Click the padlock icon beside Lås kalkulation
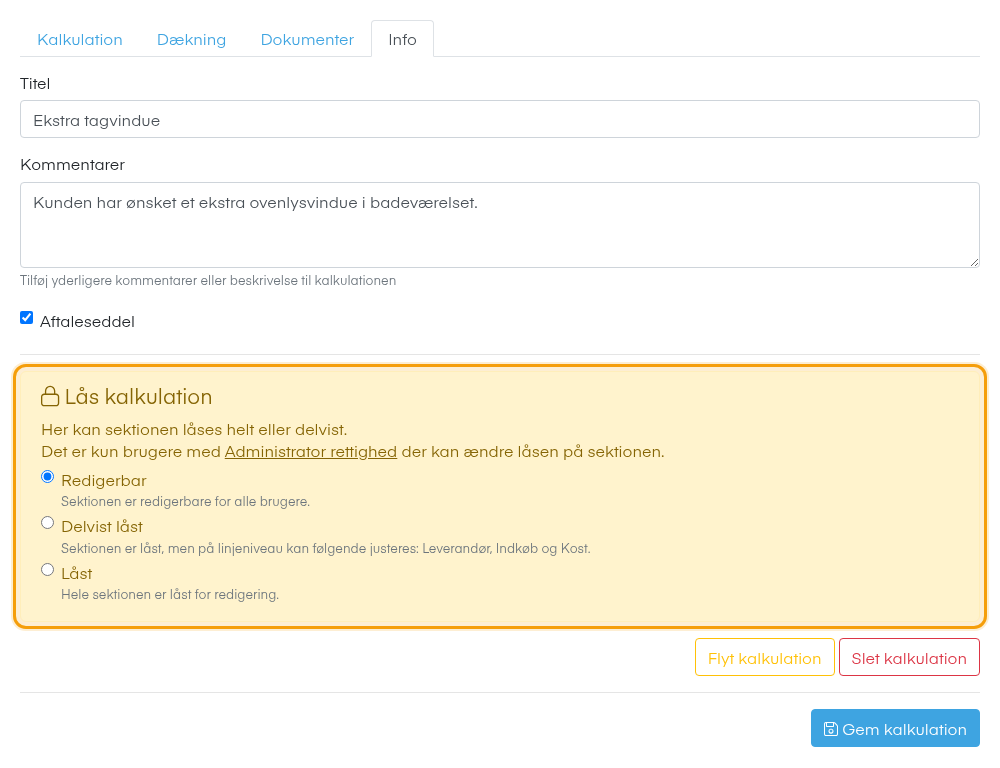 pyautogui.click(x=50, y=396)
